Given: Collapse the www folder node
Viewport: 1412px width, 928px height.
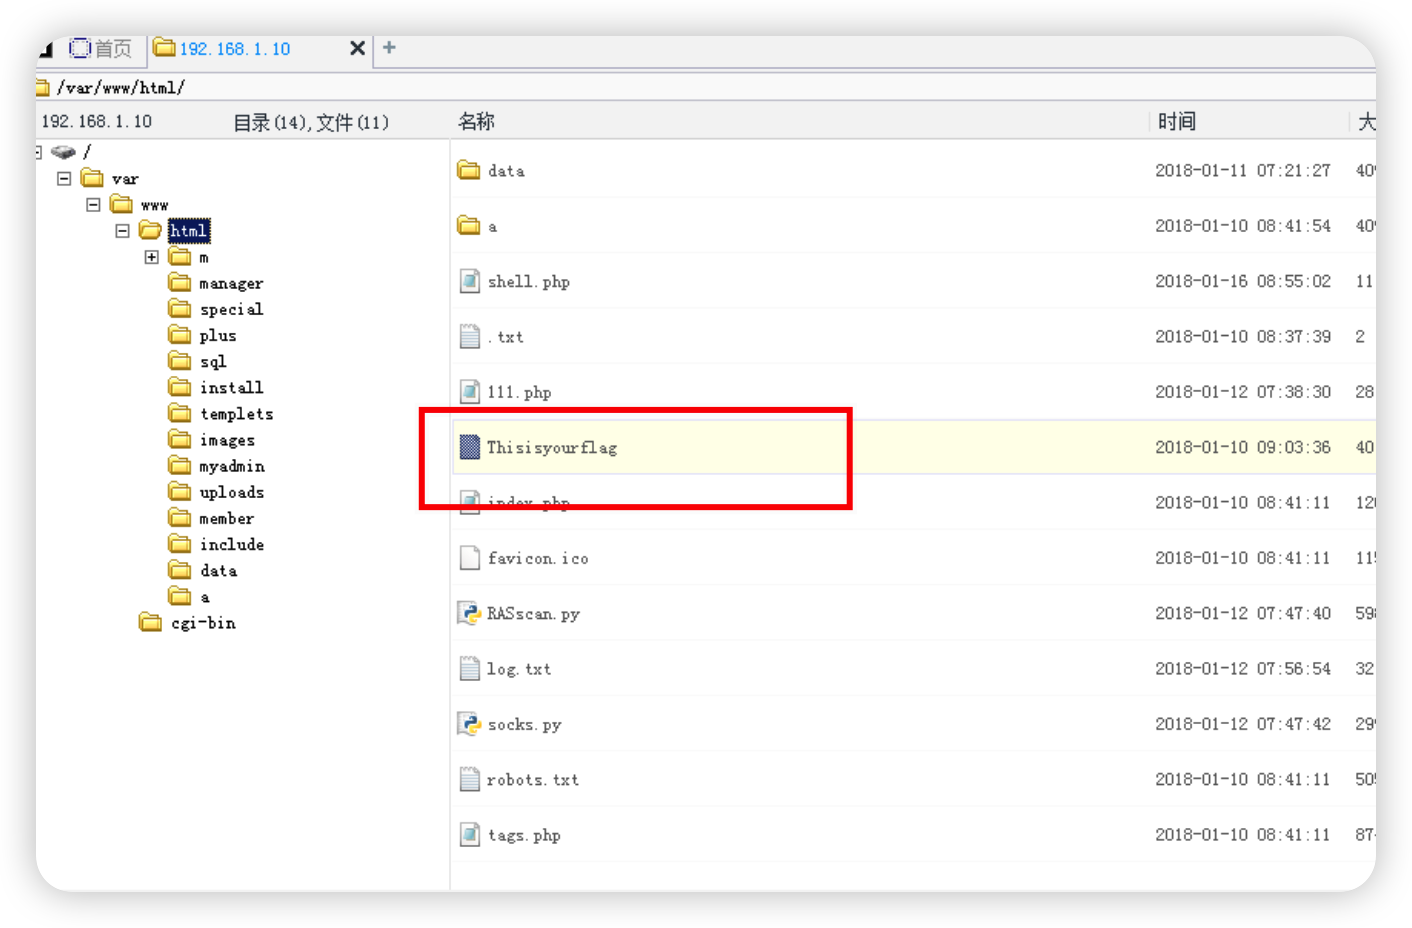Looking at the screenshot, I should (93, 204).
